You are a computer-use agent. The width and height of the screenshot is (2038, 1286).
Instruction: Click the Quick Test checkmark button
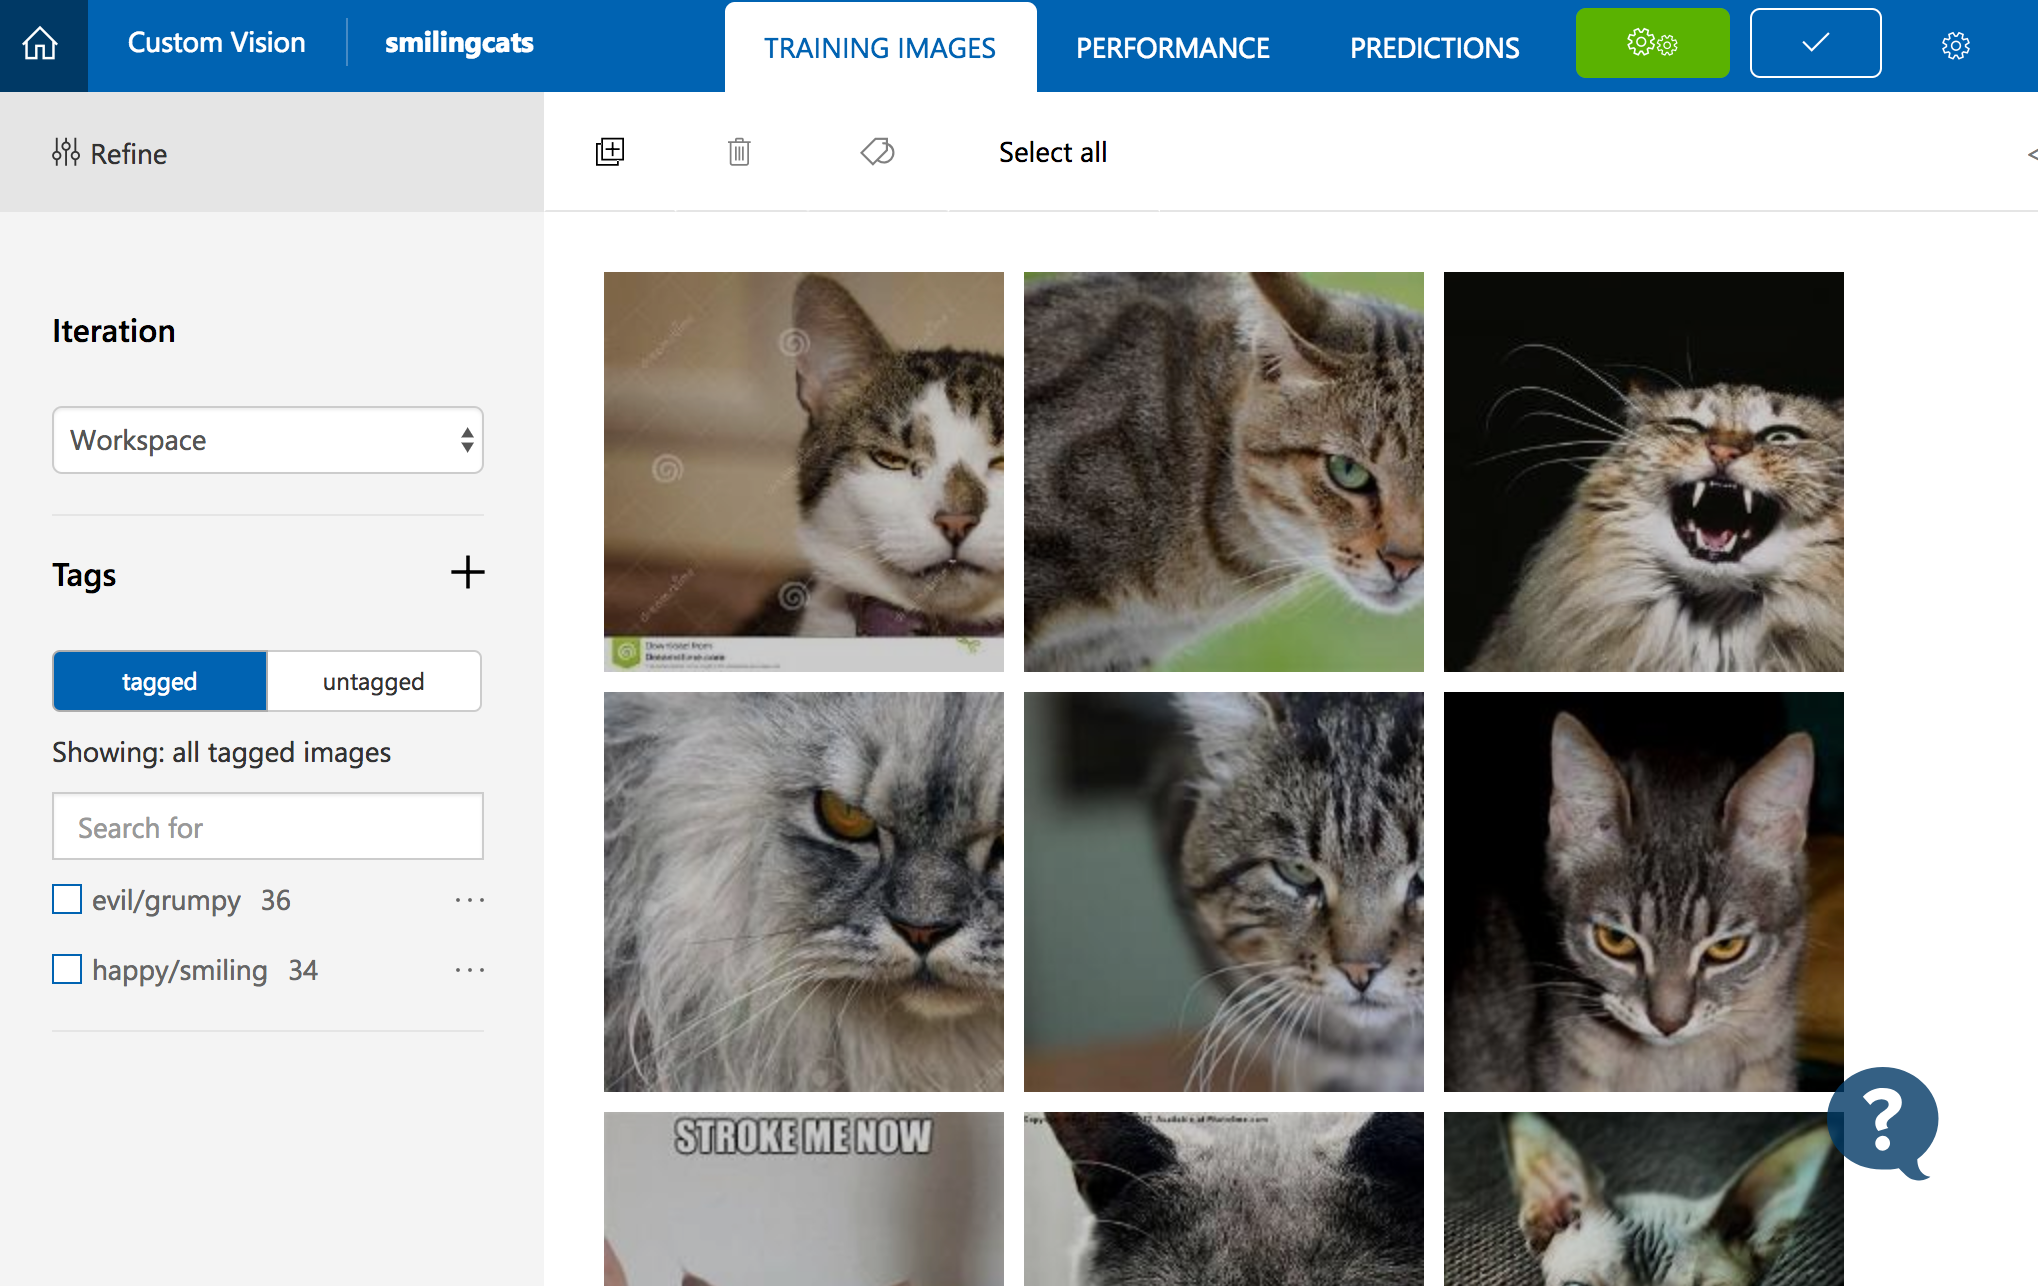pyautogui.click(x=1815, y=43)
